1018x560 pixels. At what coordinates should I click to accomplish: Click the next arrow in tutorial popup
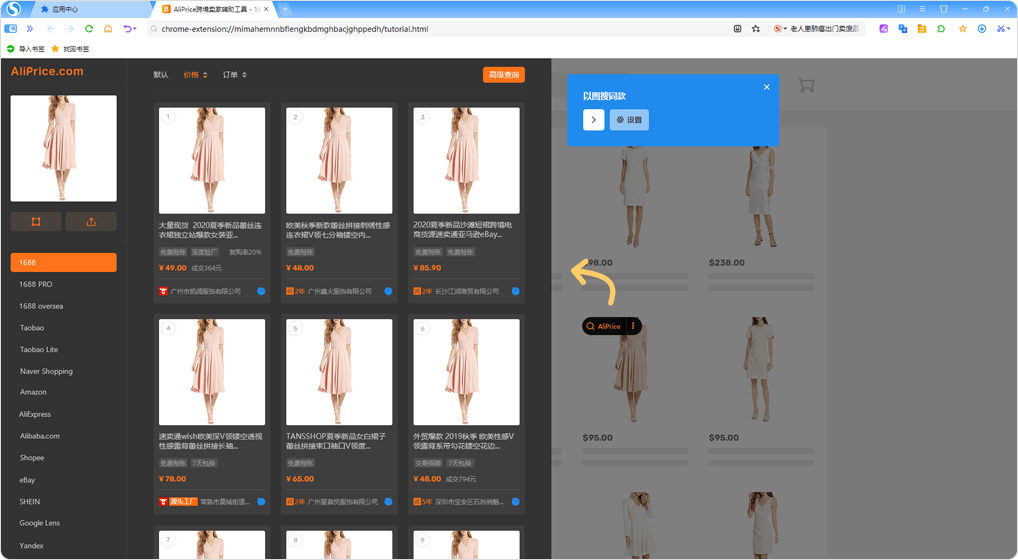point(593,120)
